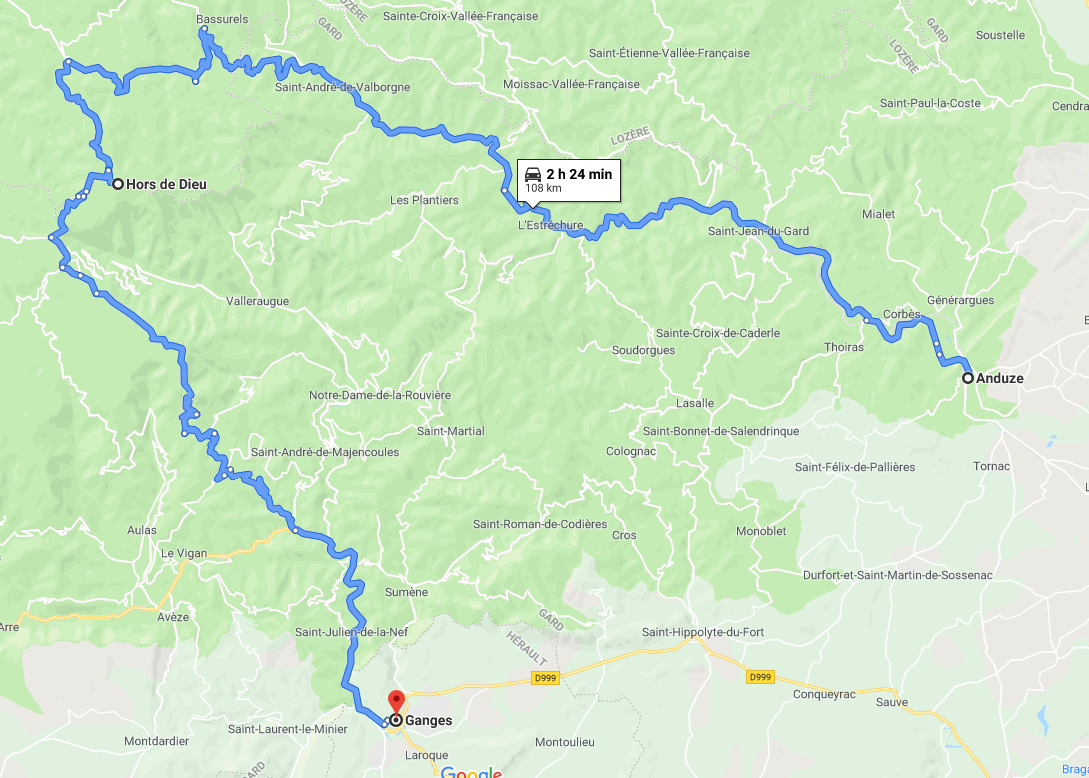Click the Saint-Hippolyte-du-Fort label
Screen dimensions: 1089x778
pyautogui.click(x=703, y=632)
